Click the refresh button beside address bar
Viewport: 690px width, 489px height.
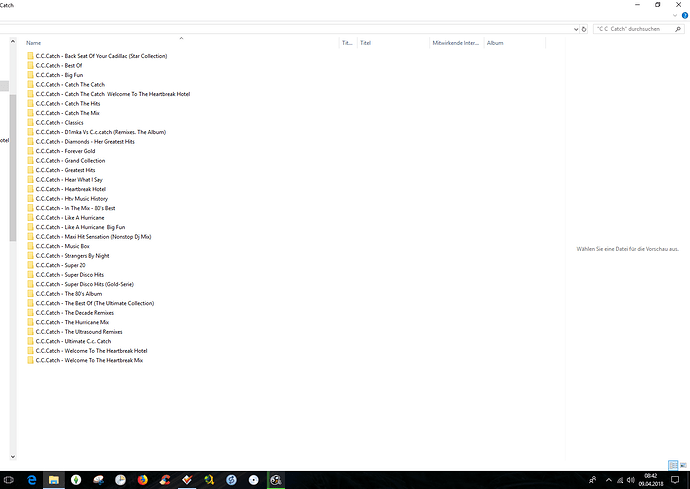click(584, 29)
